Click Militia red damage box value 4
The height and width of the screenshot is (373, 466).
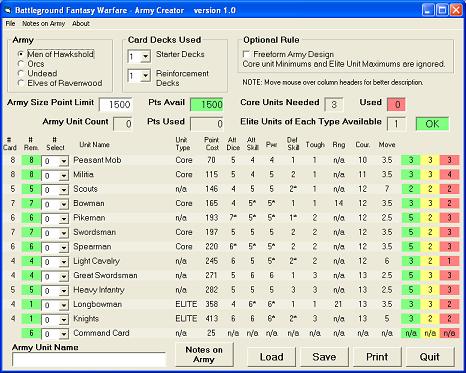click(449, 174)
